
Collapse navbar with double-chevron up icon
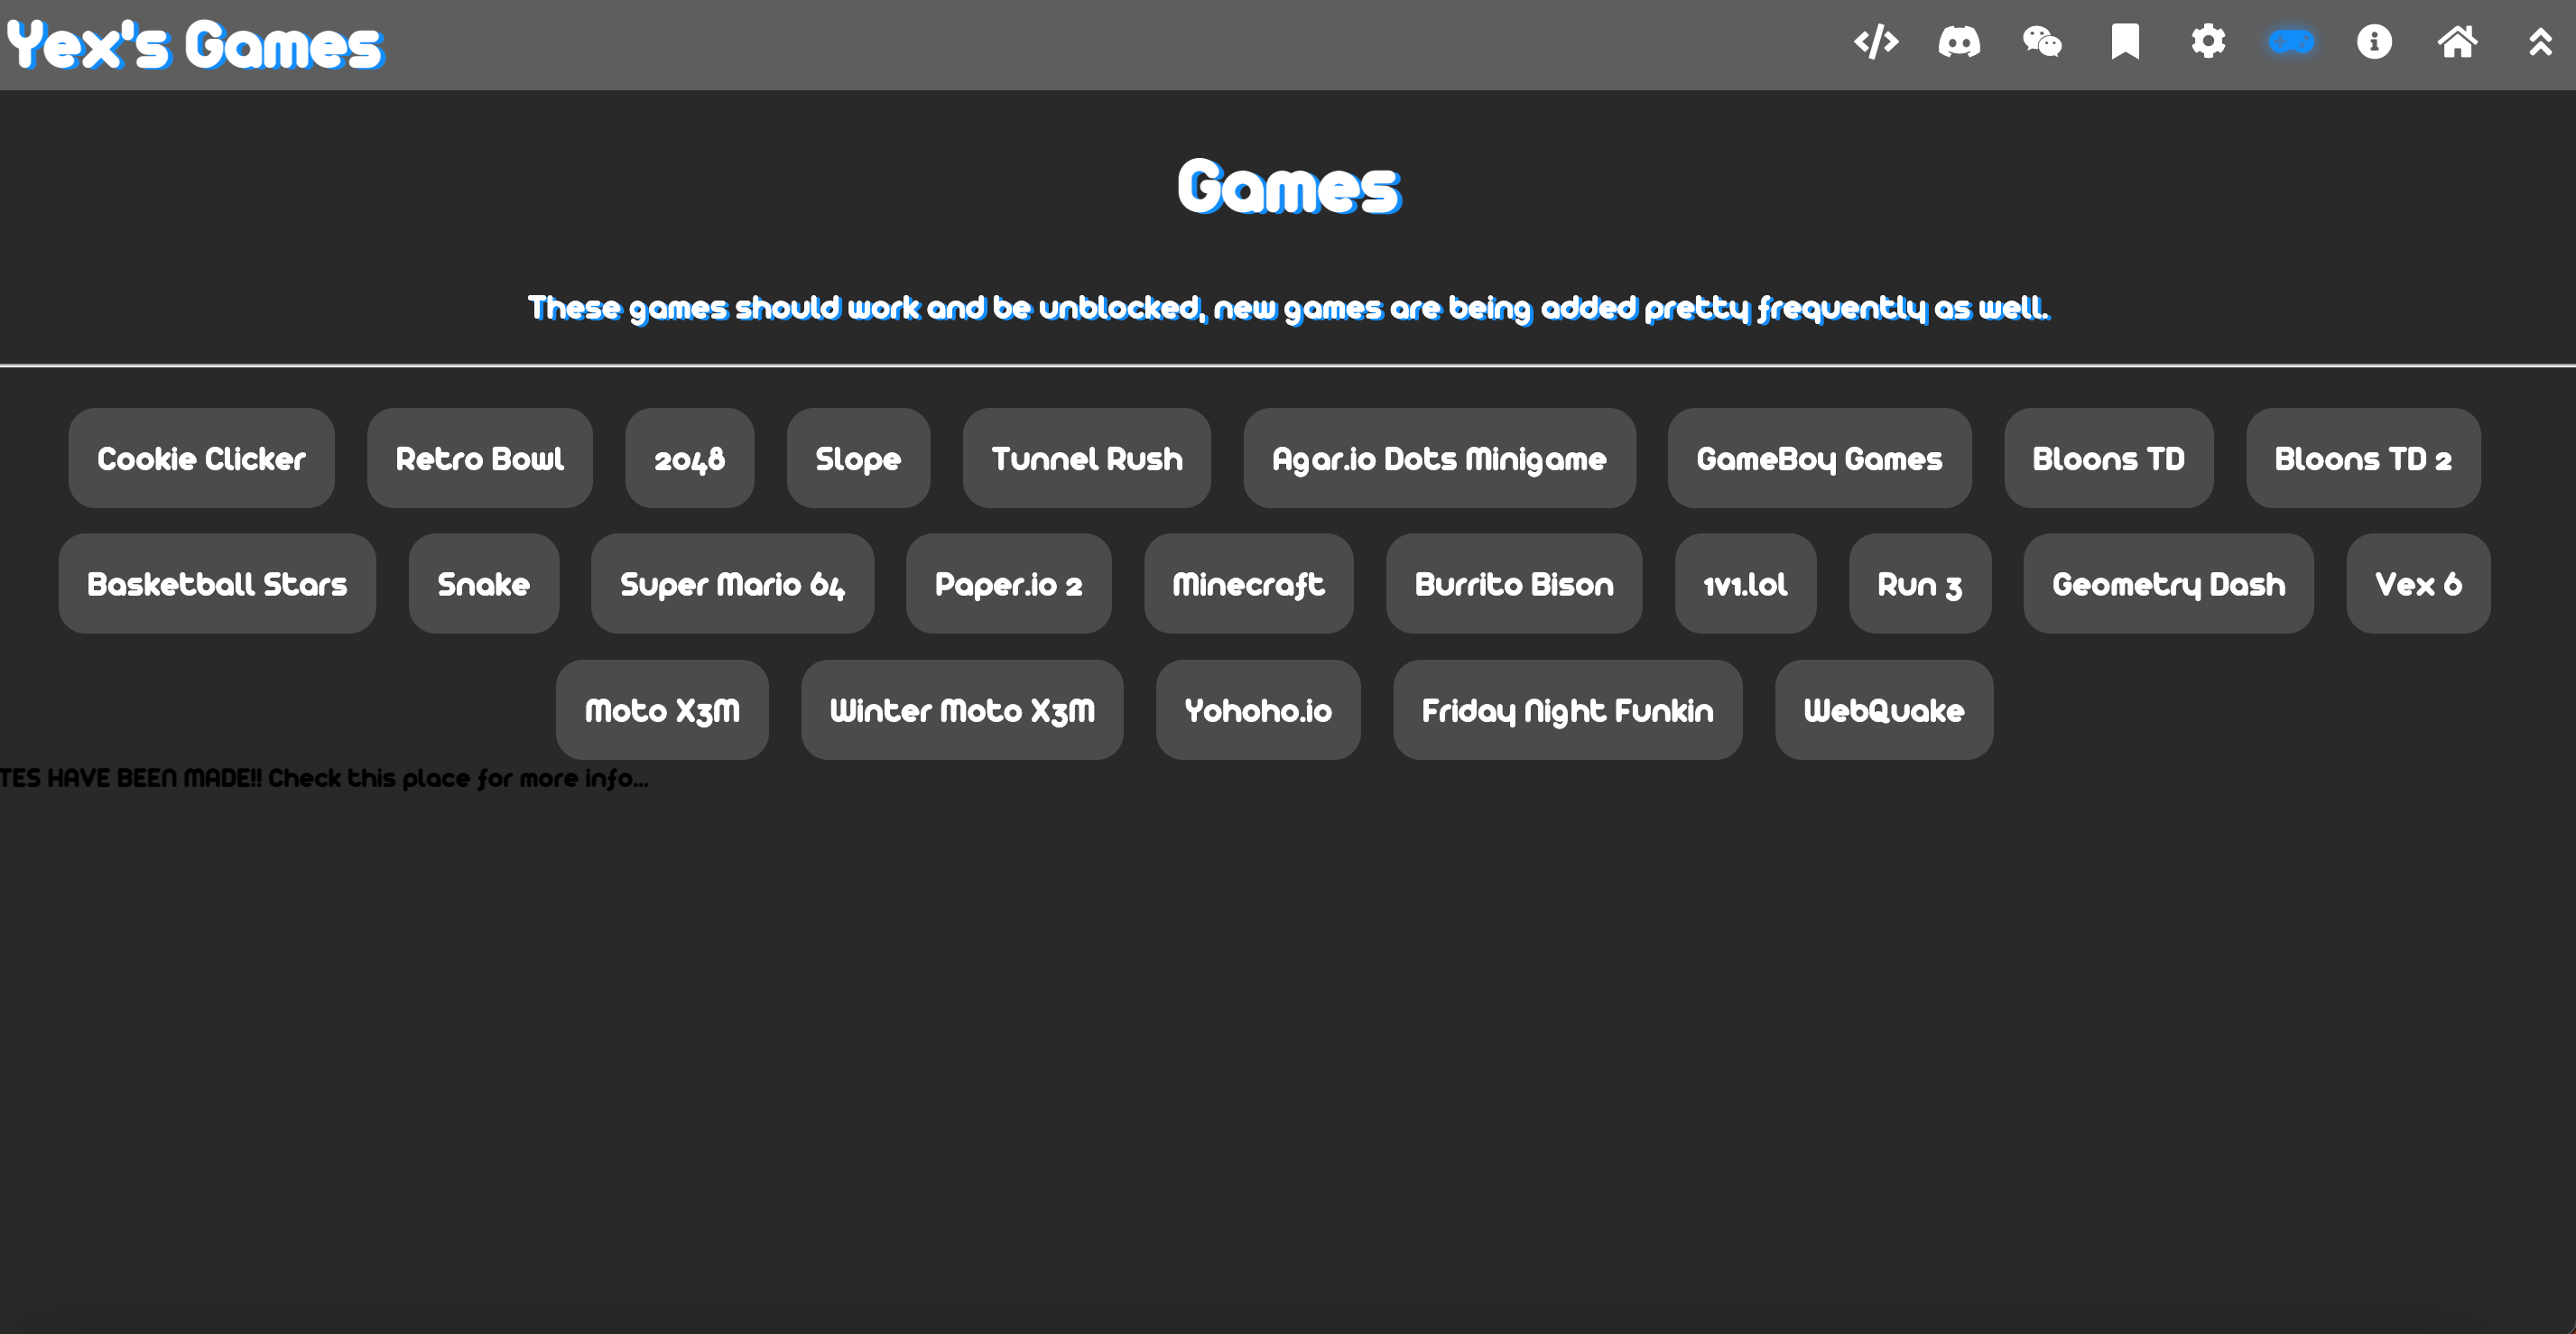point(2540,42)
